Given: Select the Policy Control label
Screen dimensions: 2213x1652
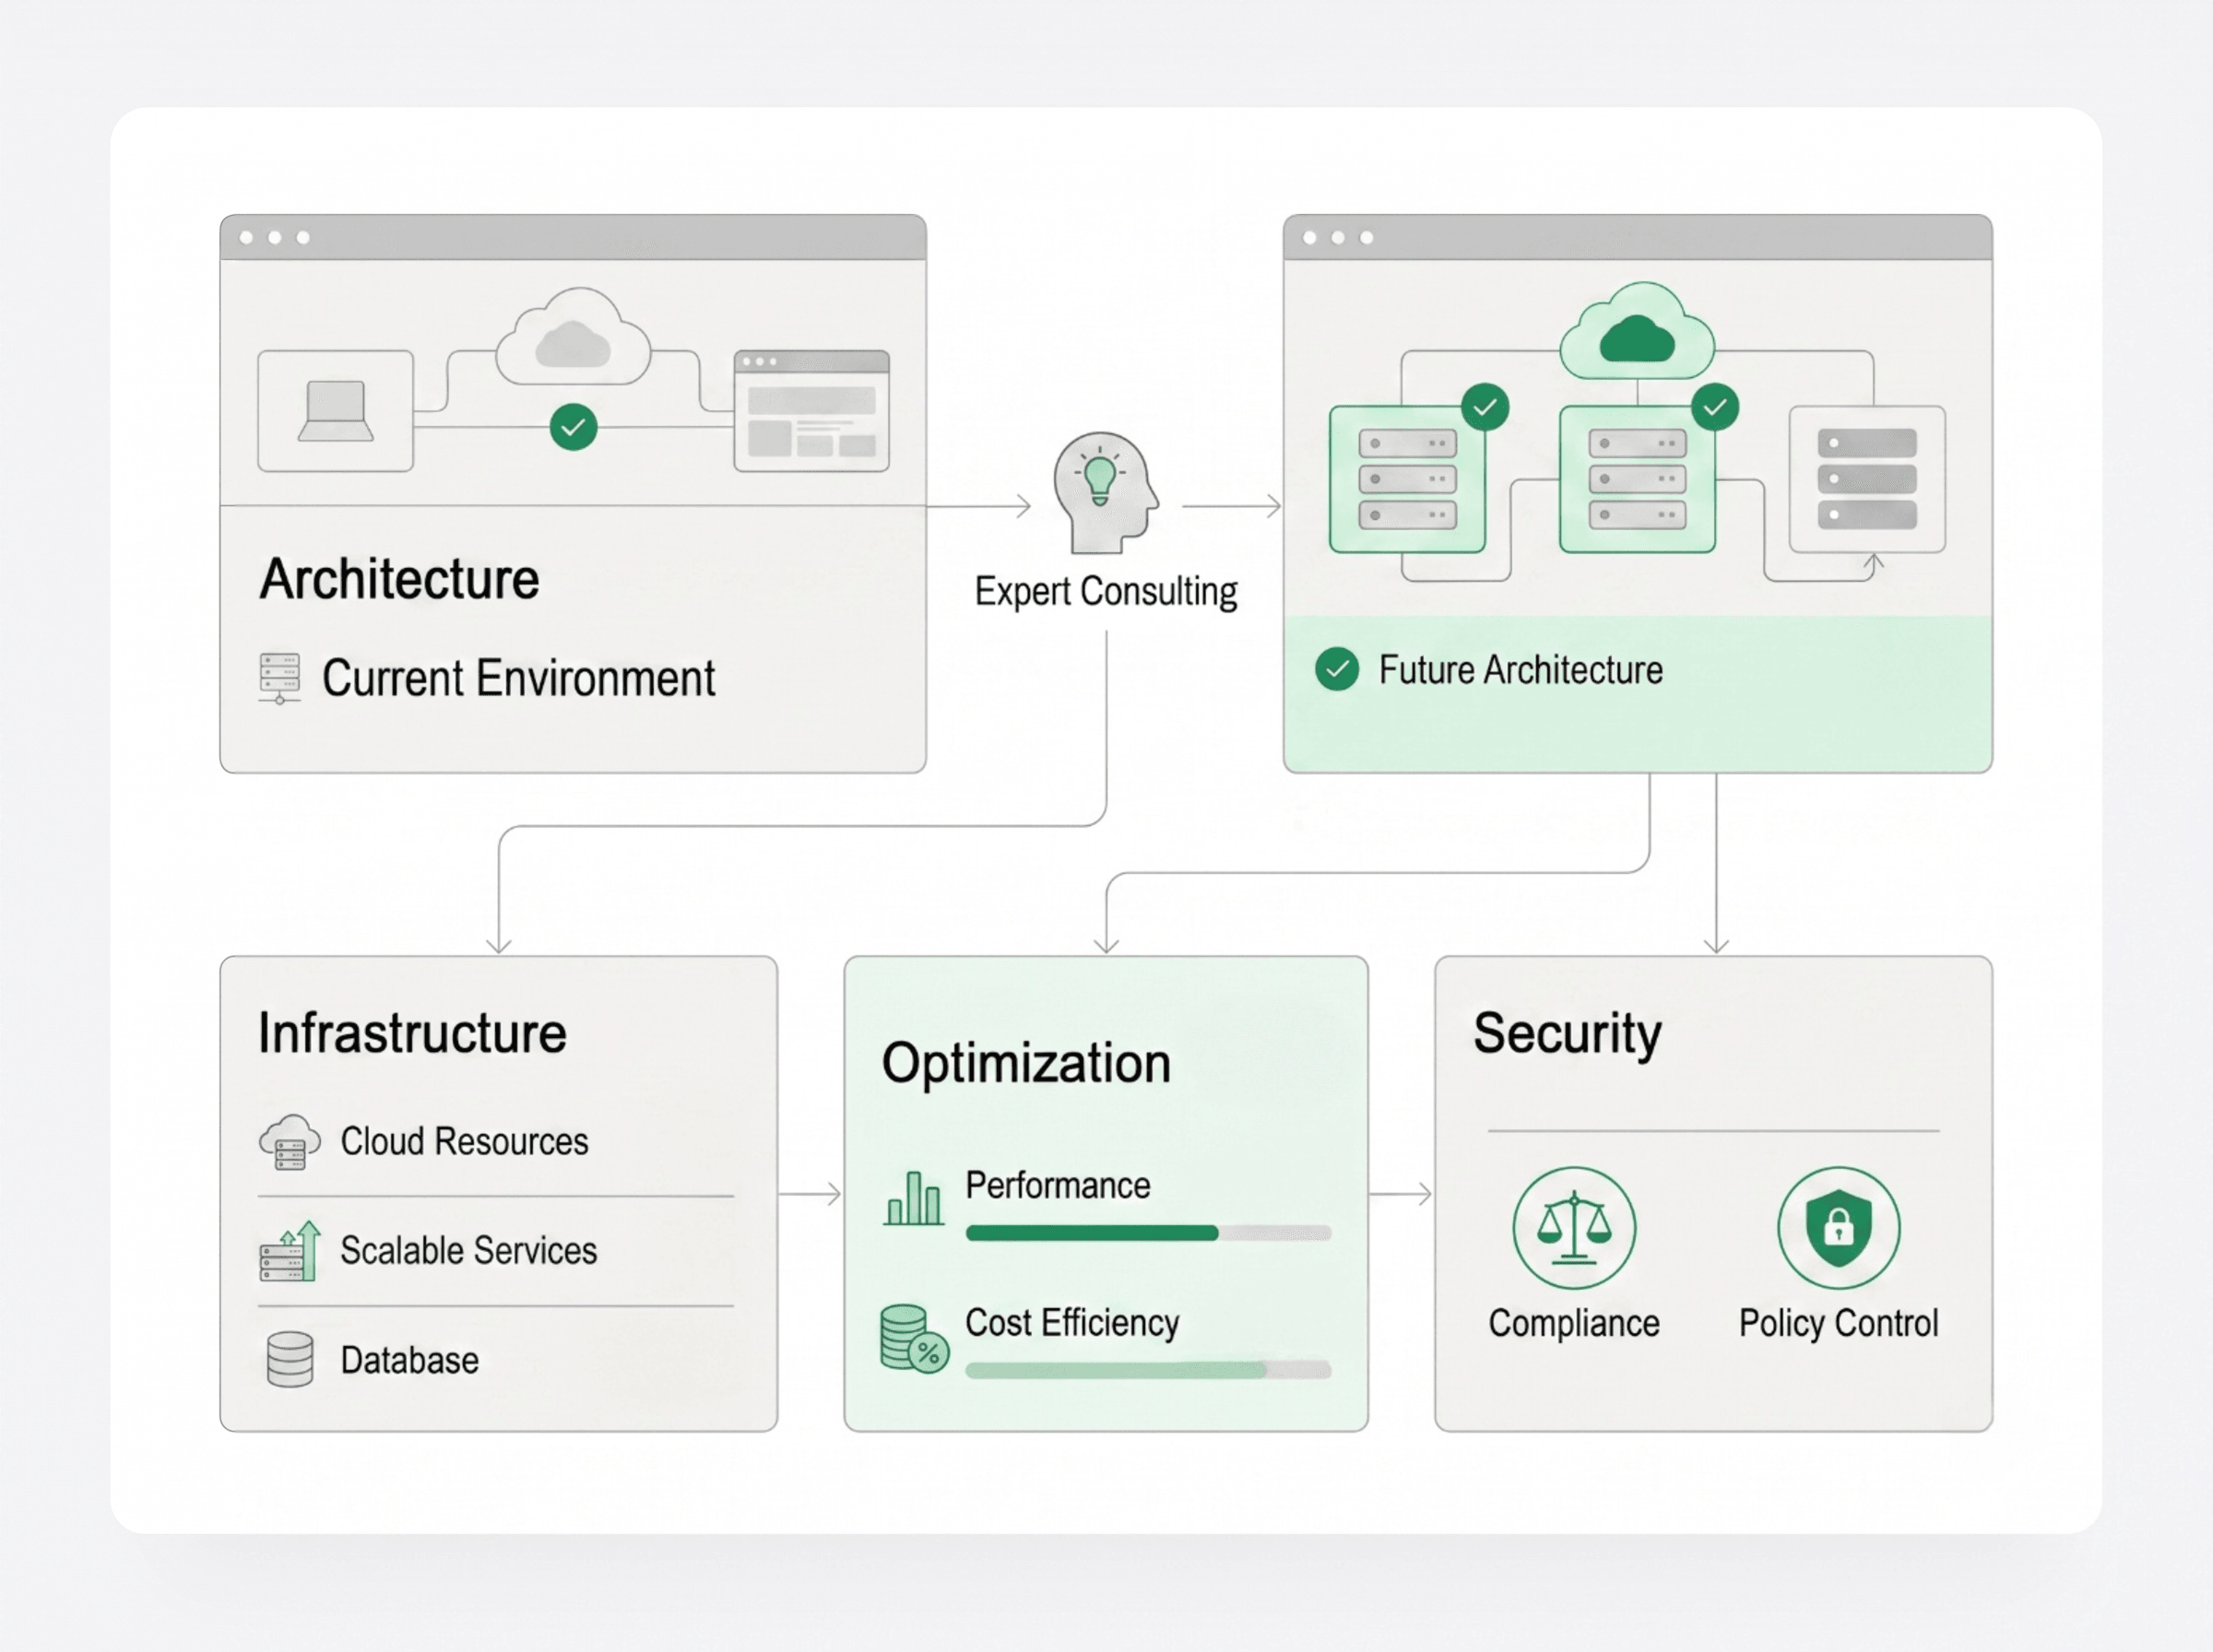Looking at the screenshot, I should pyautogui.click(x=1838, y=1324).
